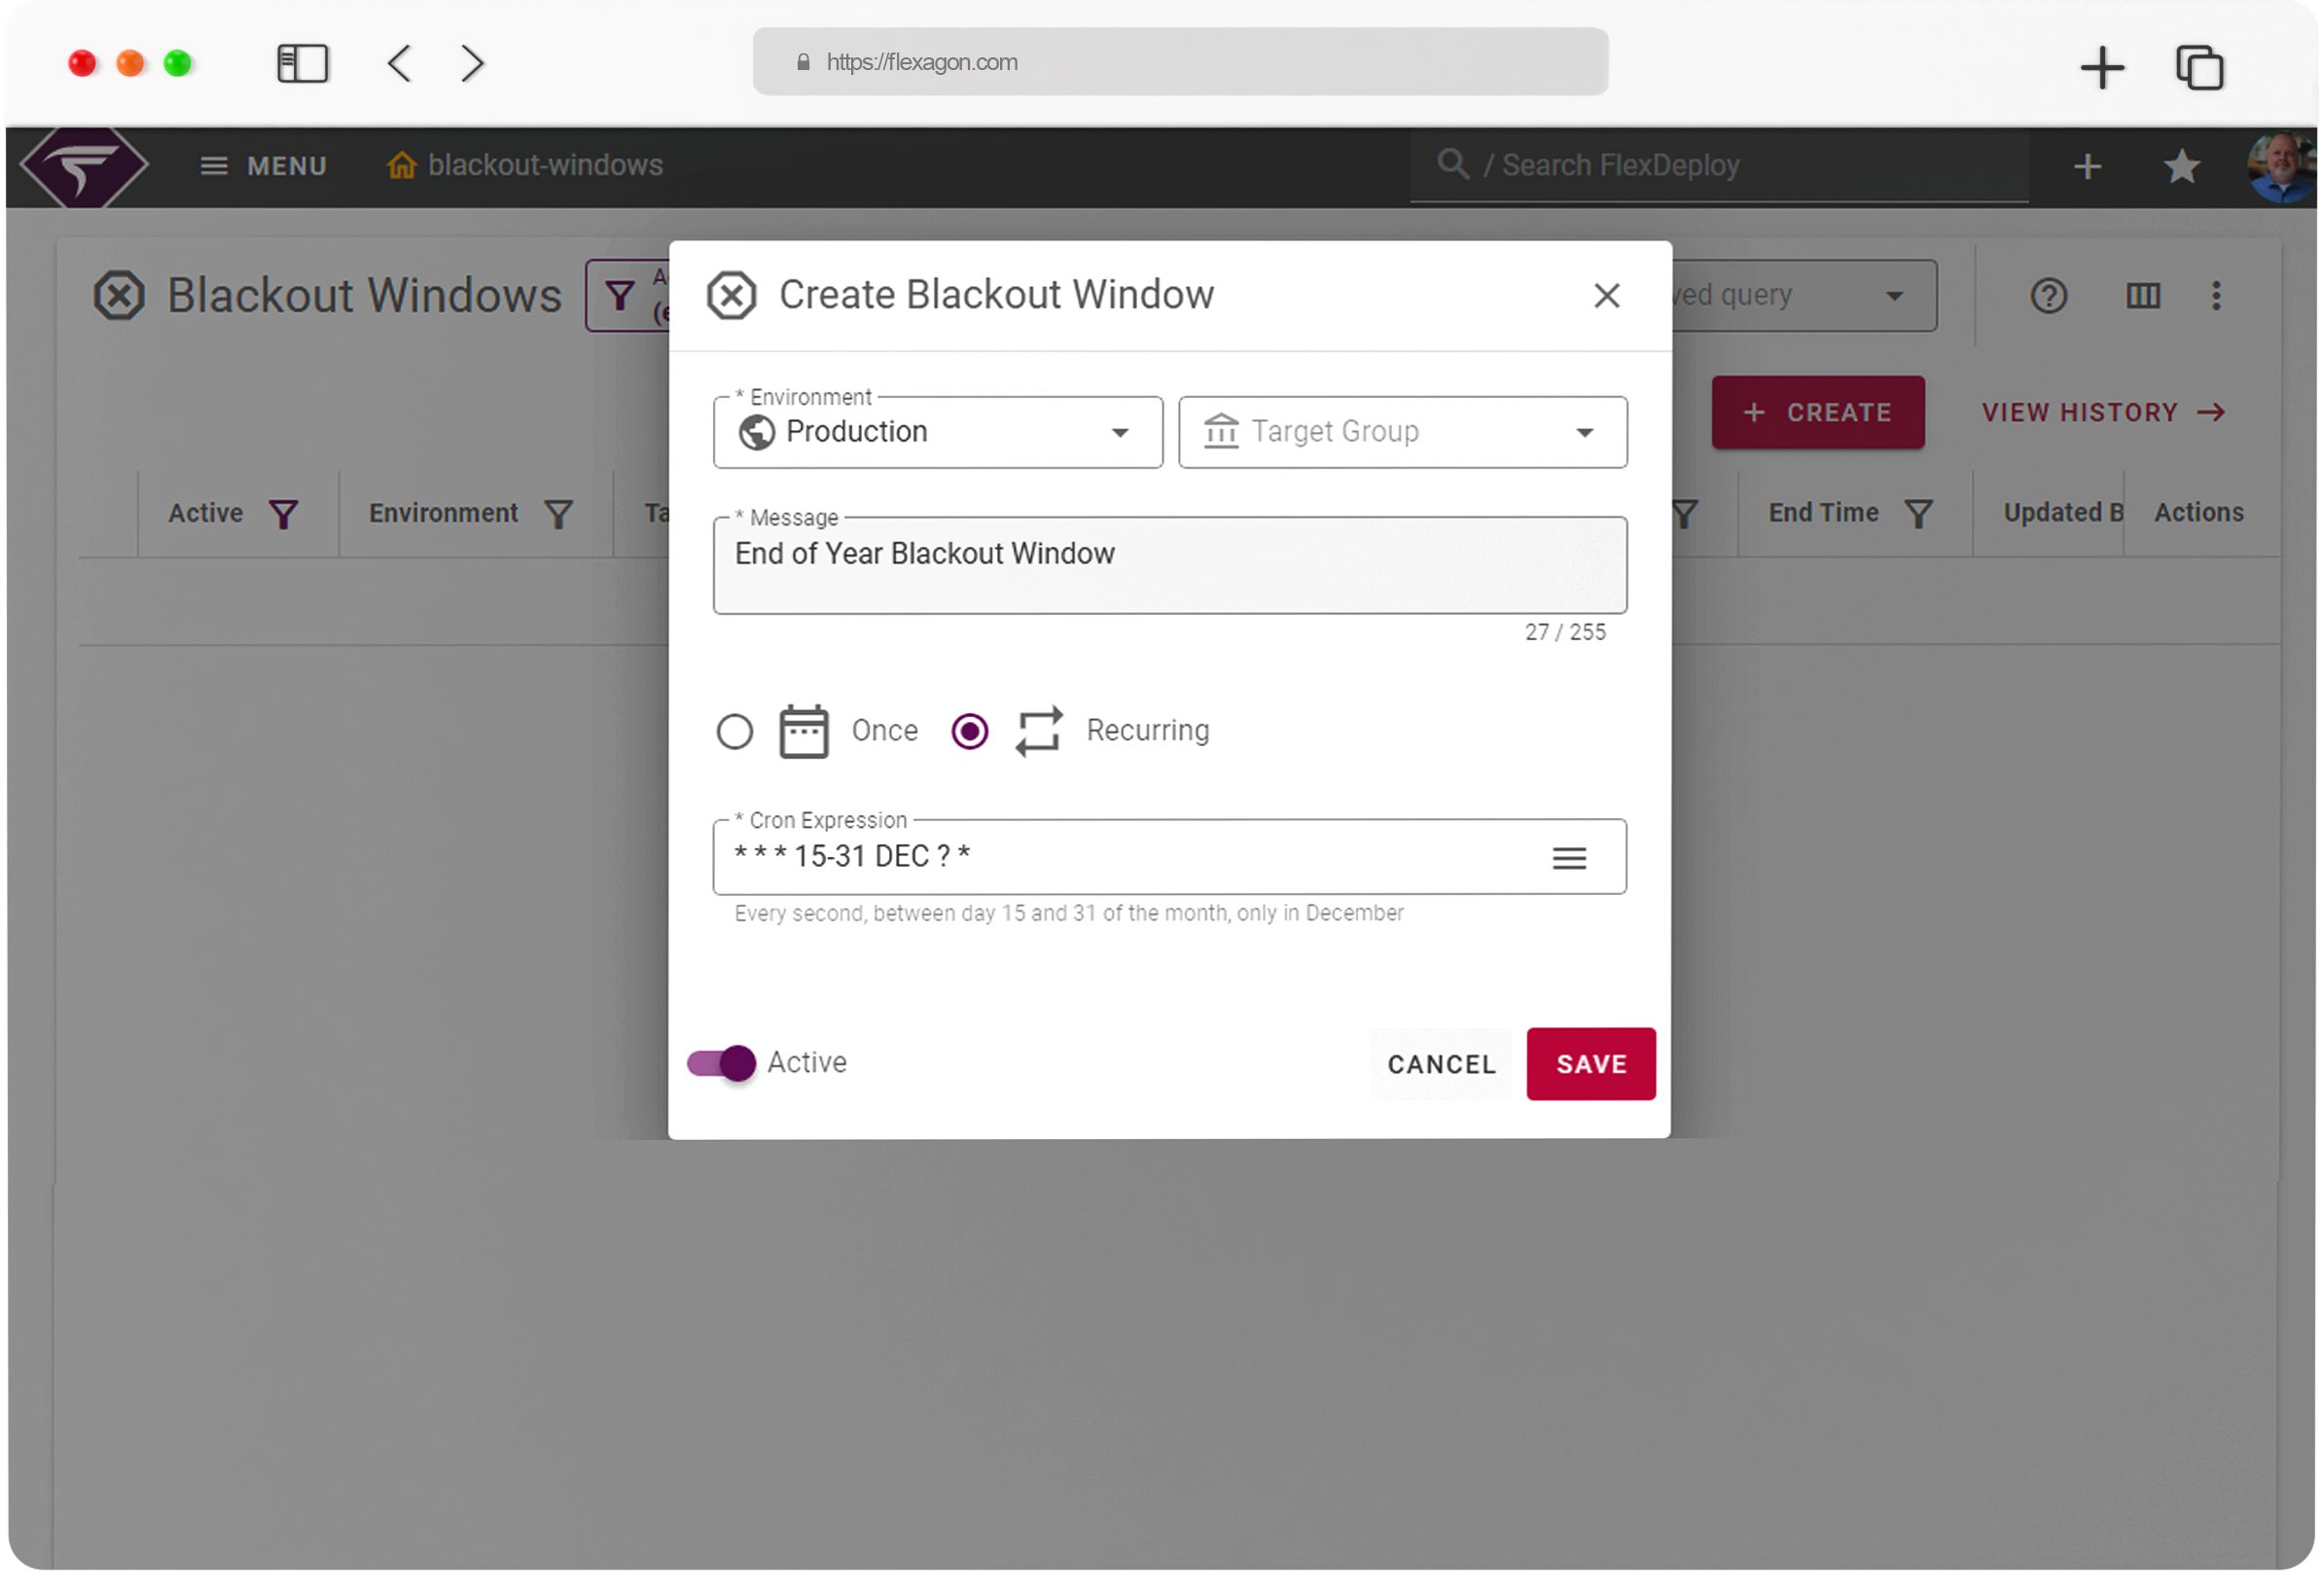Screen dimensions: 2324x1579
Task: Click the FlexDeploy logo icon
Action: [84, 166]
